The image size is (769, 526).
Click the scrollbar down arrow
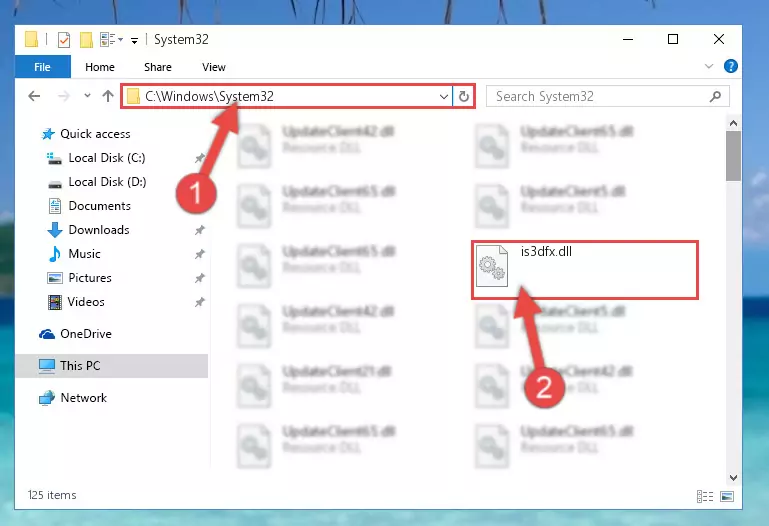click(733, 477)
